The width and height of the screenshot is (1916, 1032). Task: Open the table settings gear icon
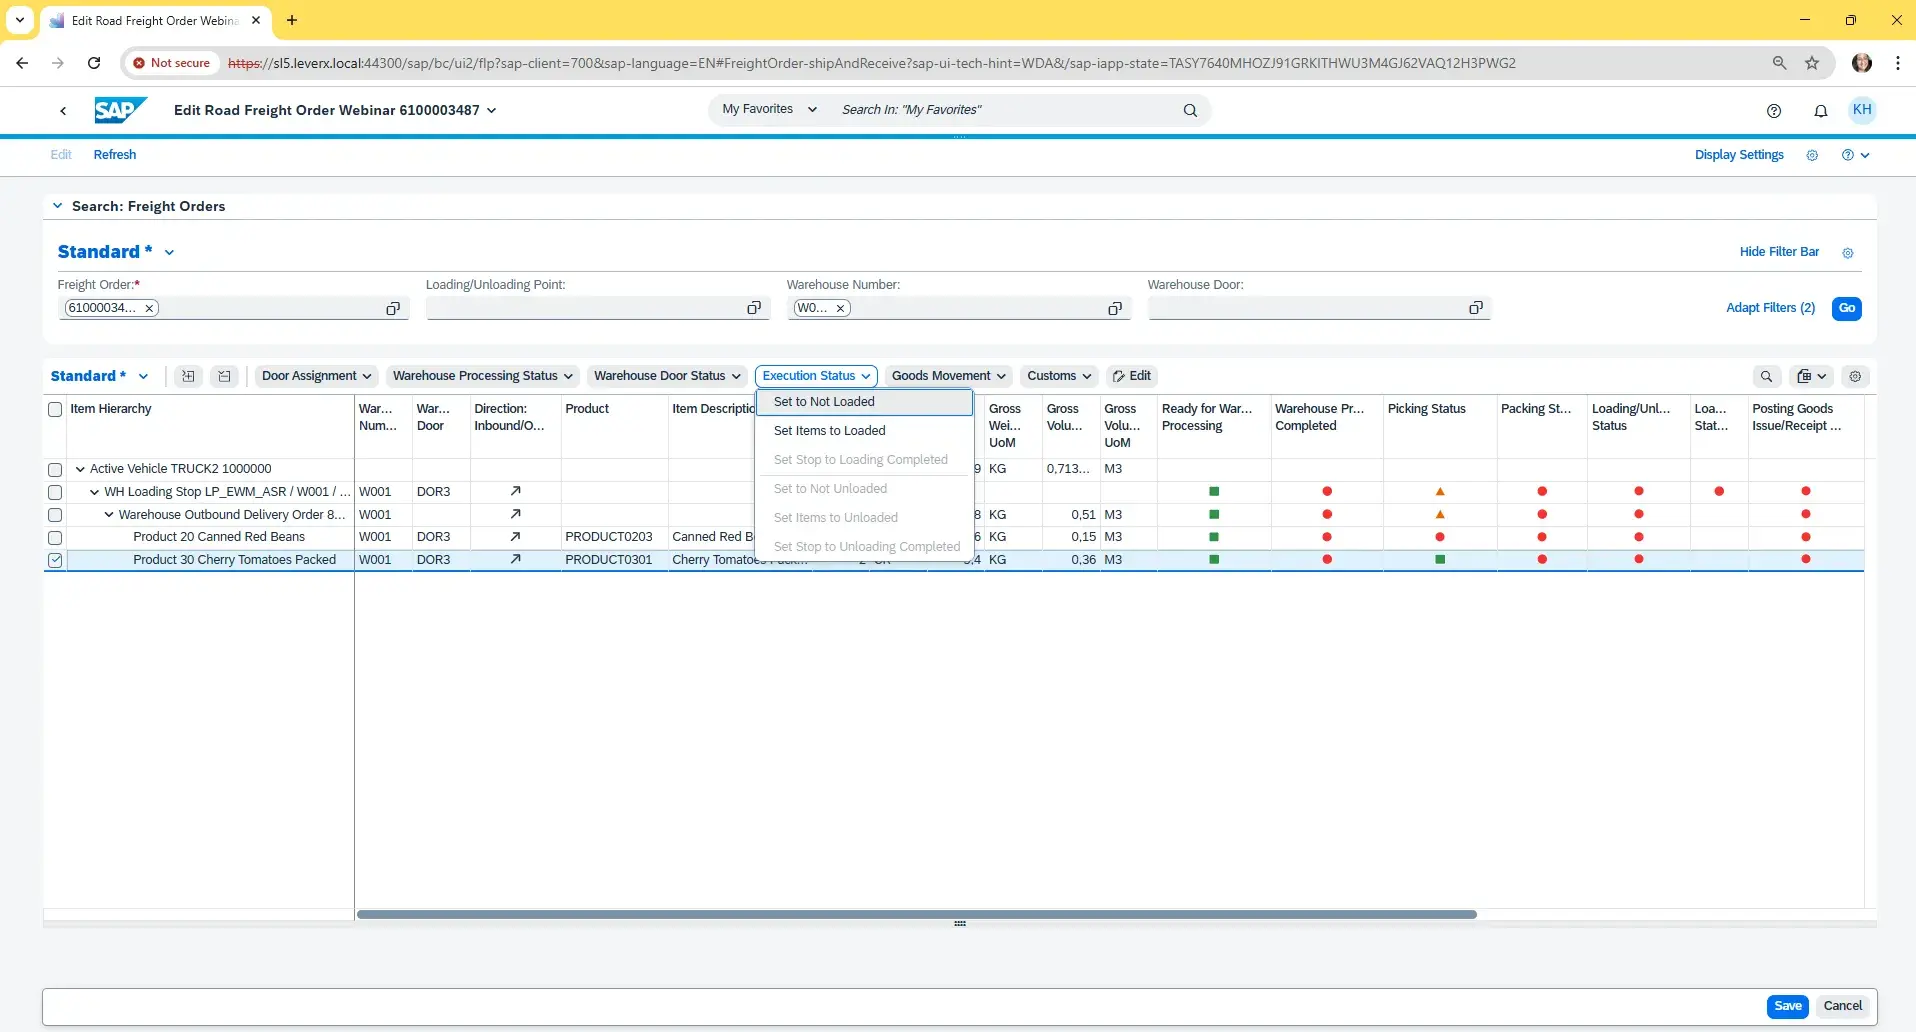(1855, 376)
